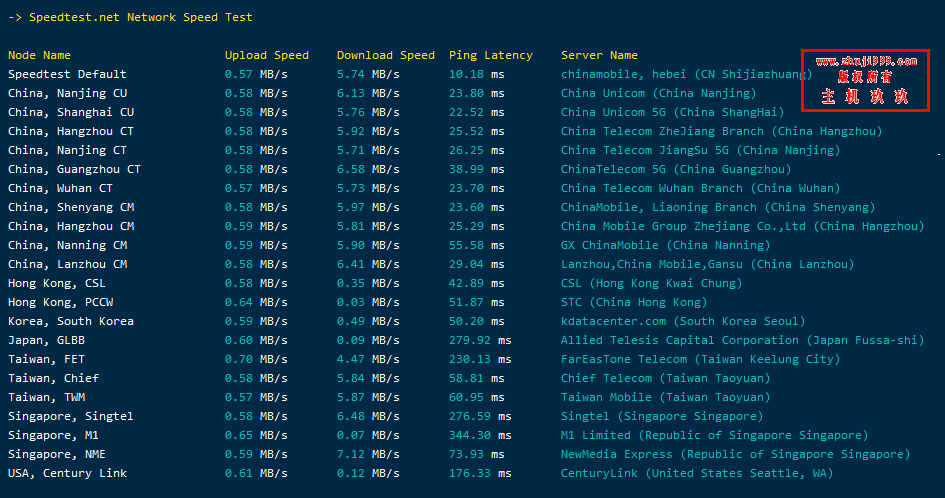The image size is (945, 498).
Task: Select the 'Taiwan, Chief' node name
Action: click(x=53, y=378)
